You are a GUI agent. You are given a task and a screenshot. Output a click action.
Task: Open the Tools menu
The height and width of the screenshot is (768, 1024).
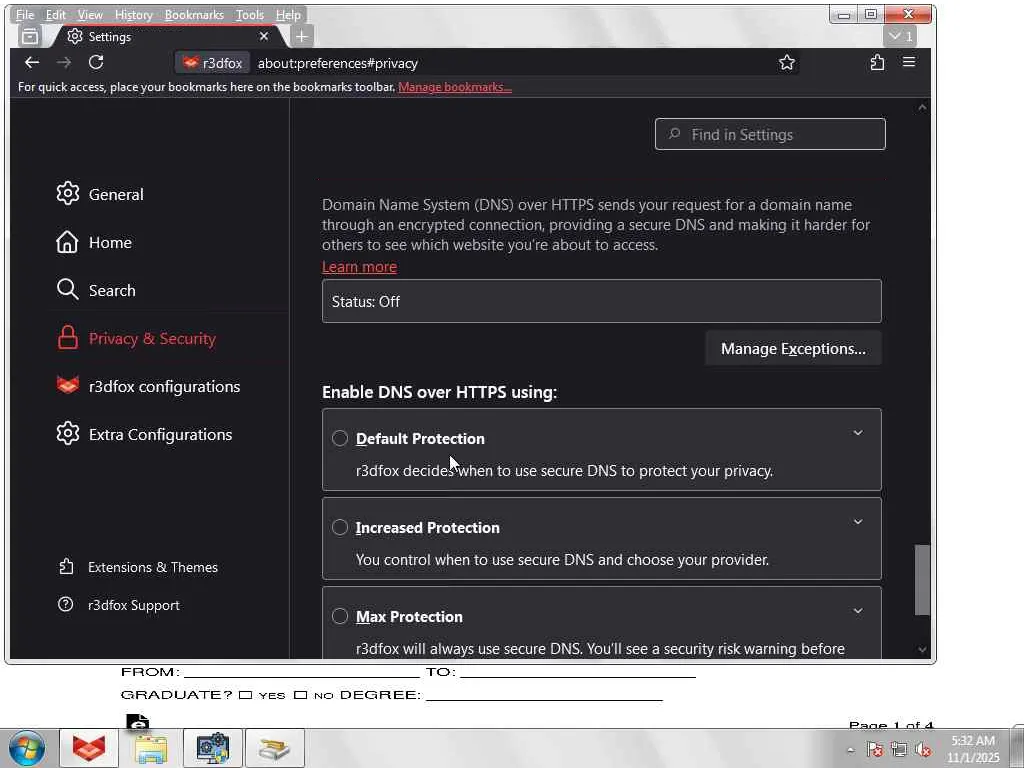pyautogui.click(x=250, y=14)
